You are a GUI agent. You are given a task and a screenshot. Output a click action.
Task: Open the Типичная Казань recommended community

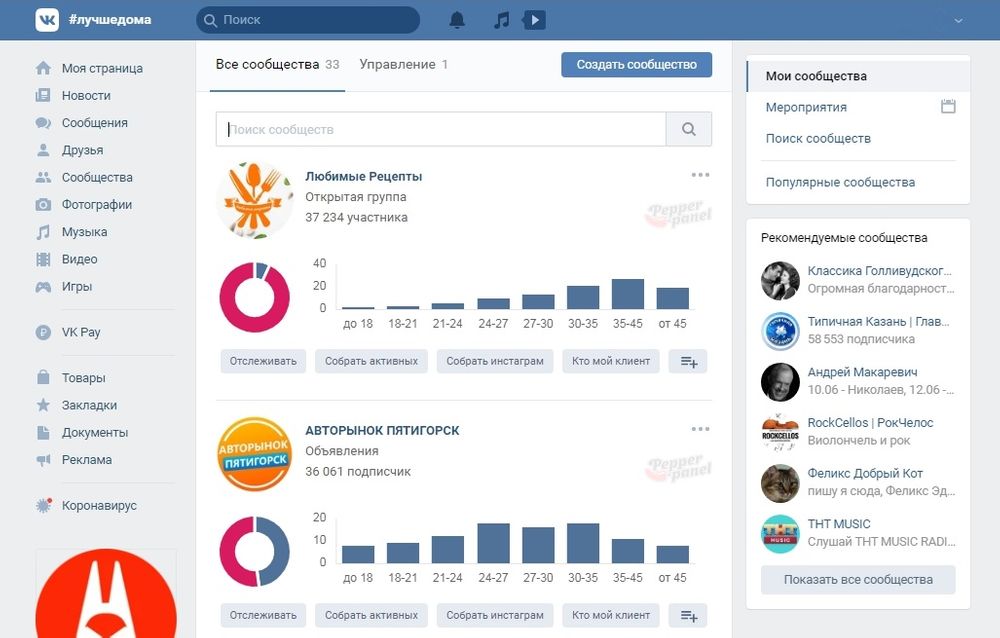[858, 330]
